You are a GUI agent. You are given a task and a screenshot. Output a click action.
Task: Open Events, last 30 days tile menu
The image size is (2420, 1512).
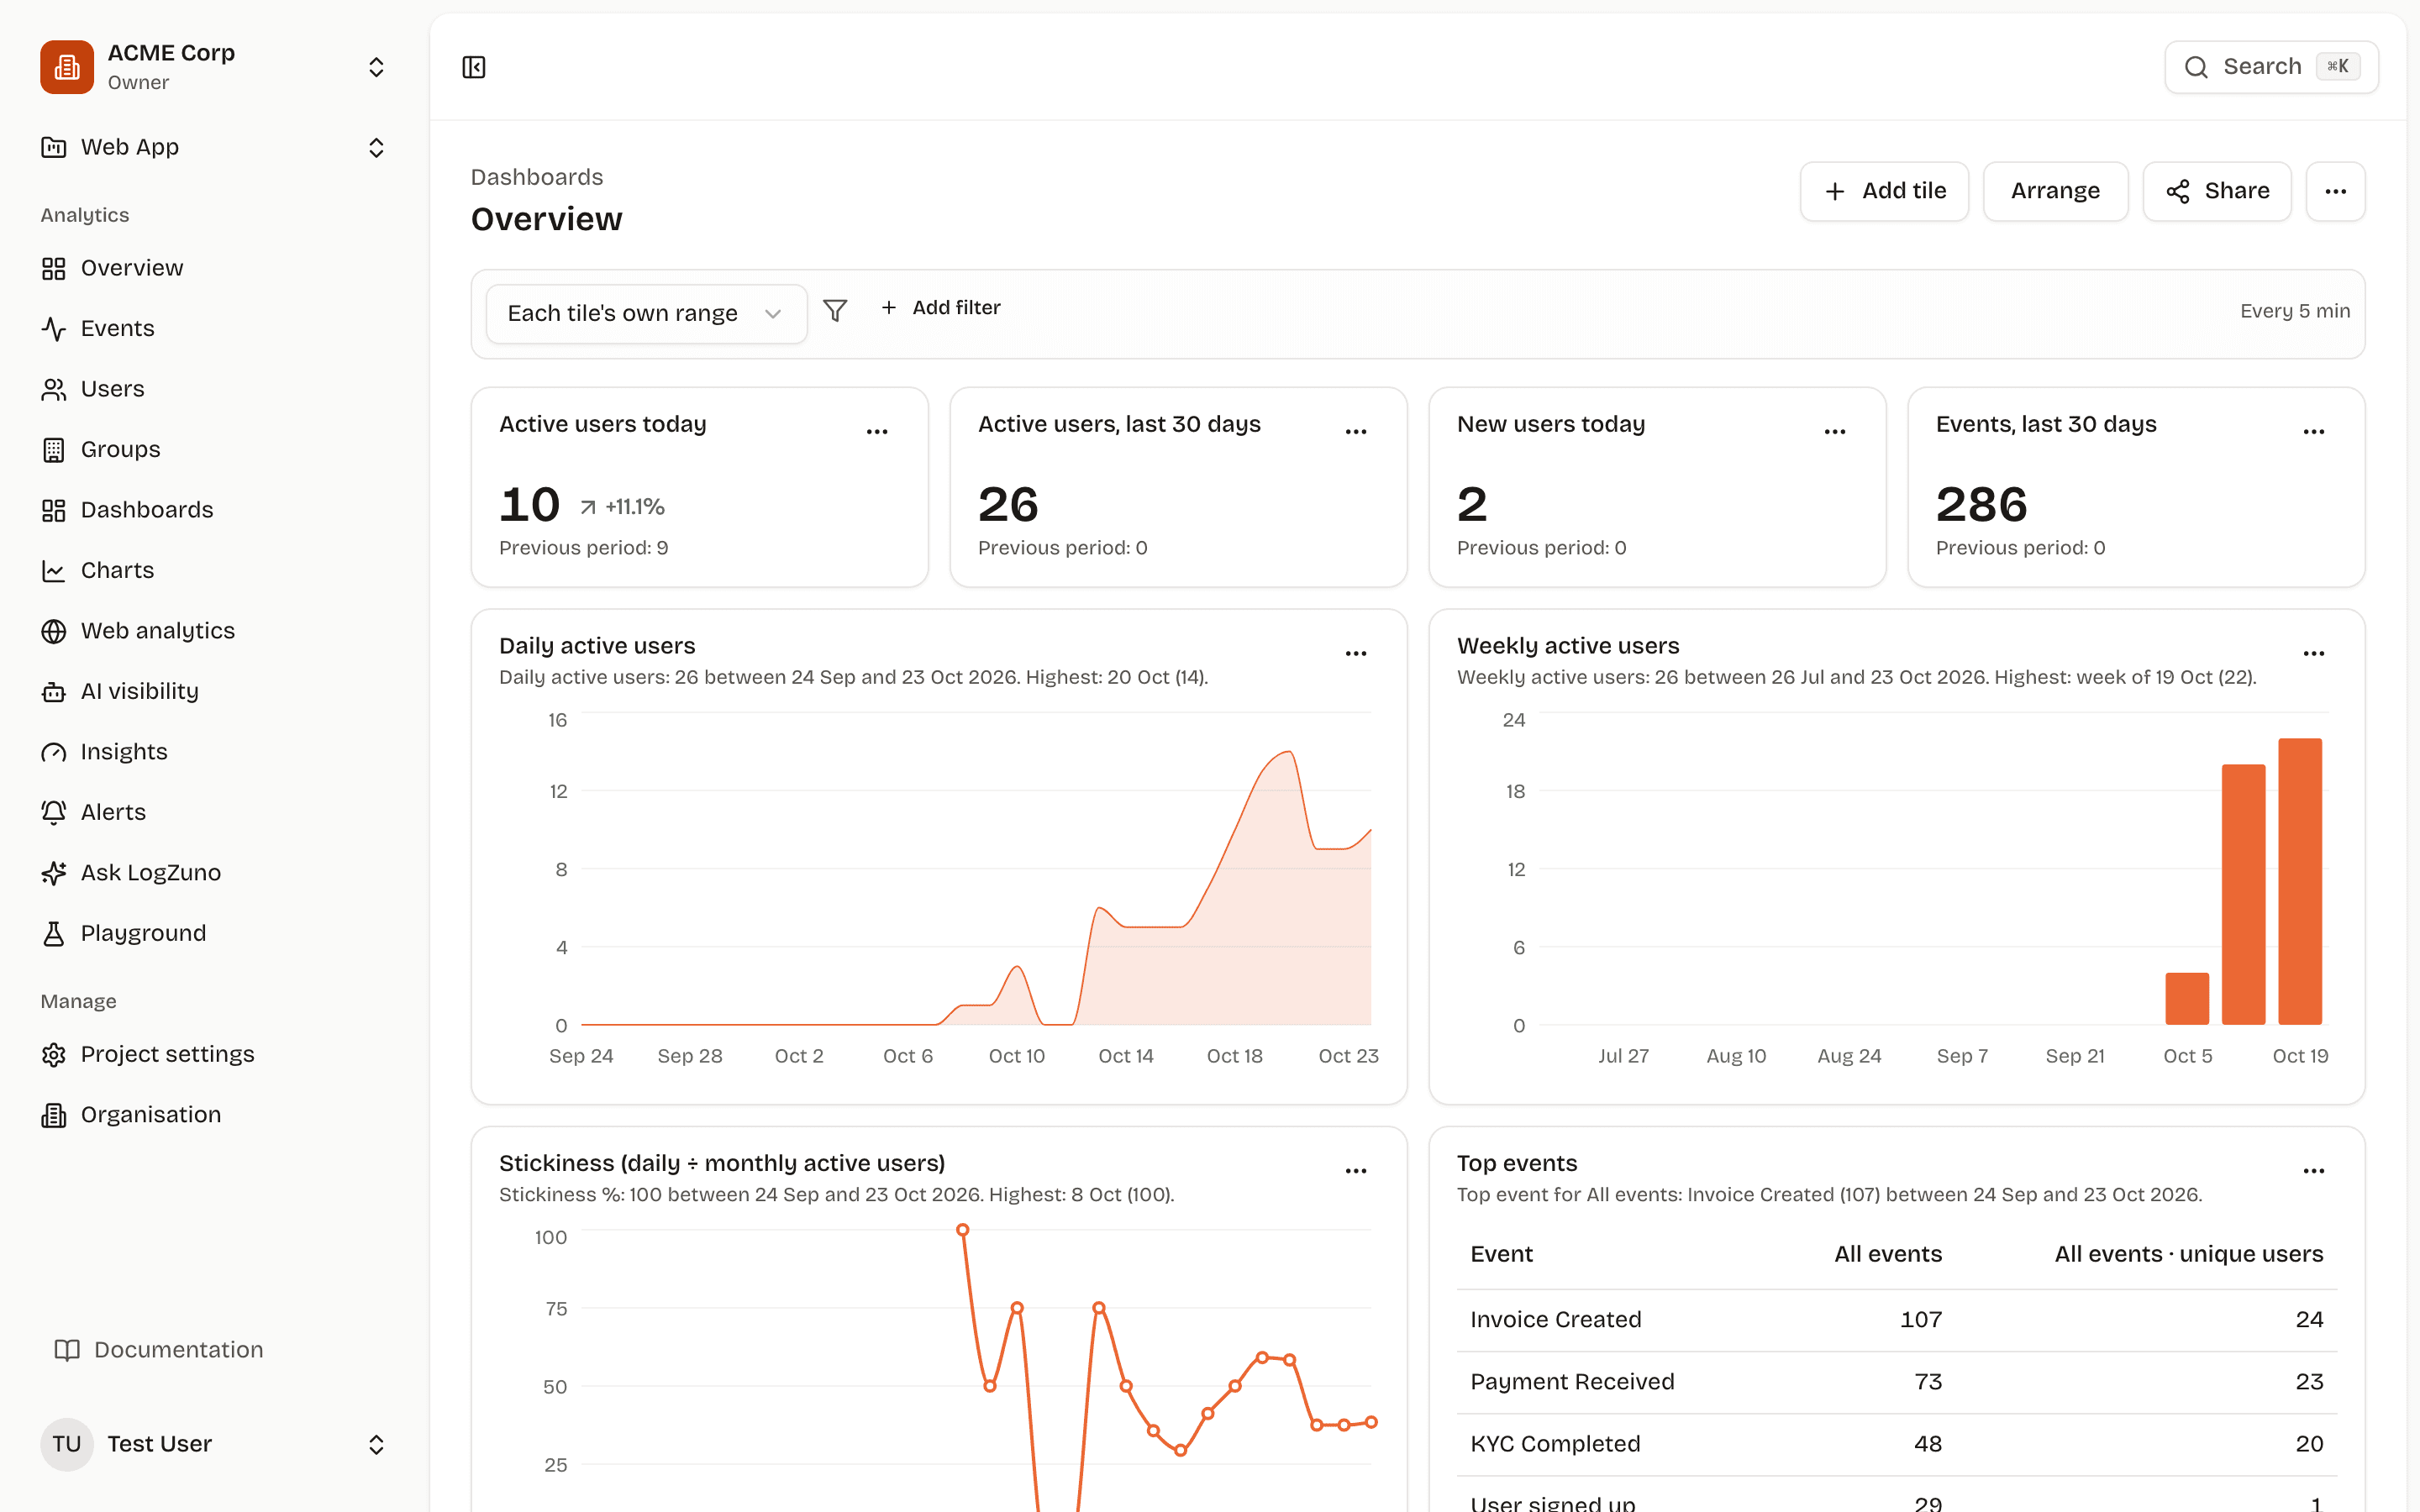click(x=2314, y=432)
